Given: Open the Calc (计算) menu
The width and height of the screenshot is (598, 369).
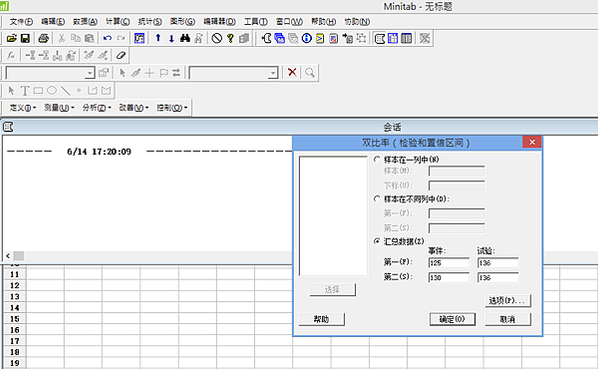Looking at the screenshot, I should tap(117, 22).
